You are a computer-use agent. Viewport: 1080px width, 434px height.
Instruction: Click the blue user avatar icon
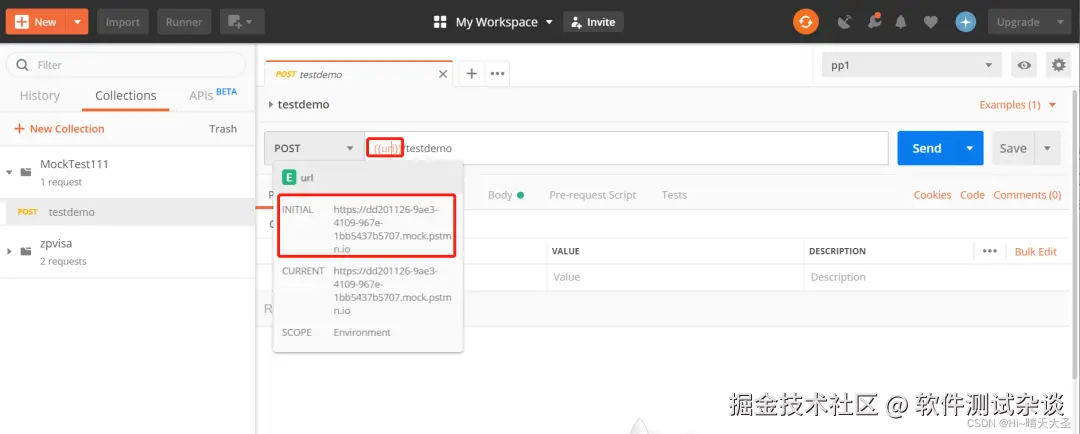[966, 22]
